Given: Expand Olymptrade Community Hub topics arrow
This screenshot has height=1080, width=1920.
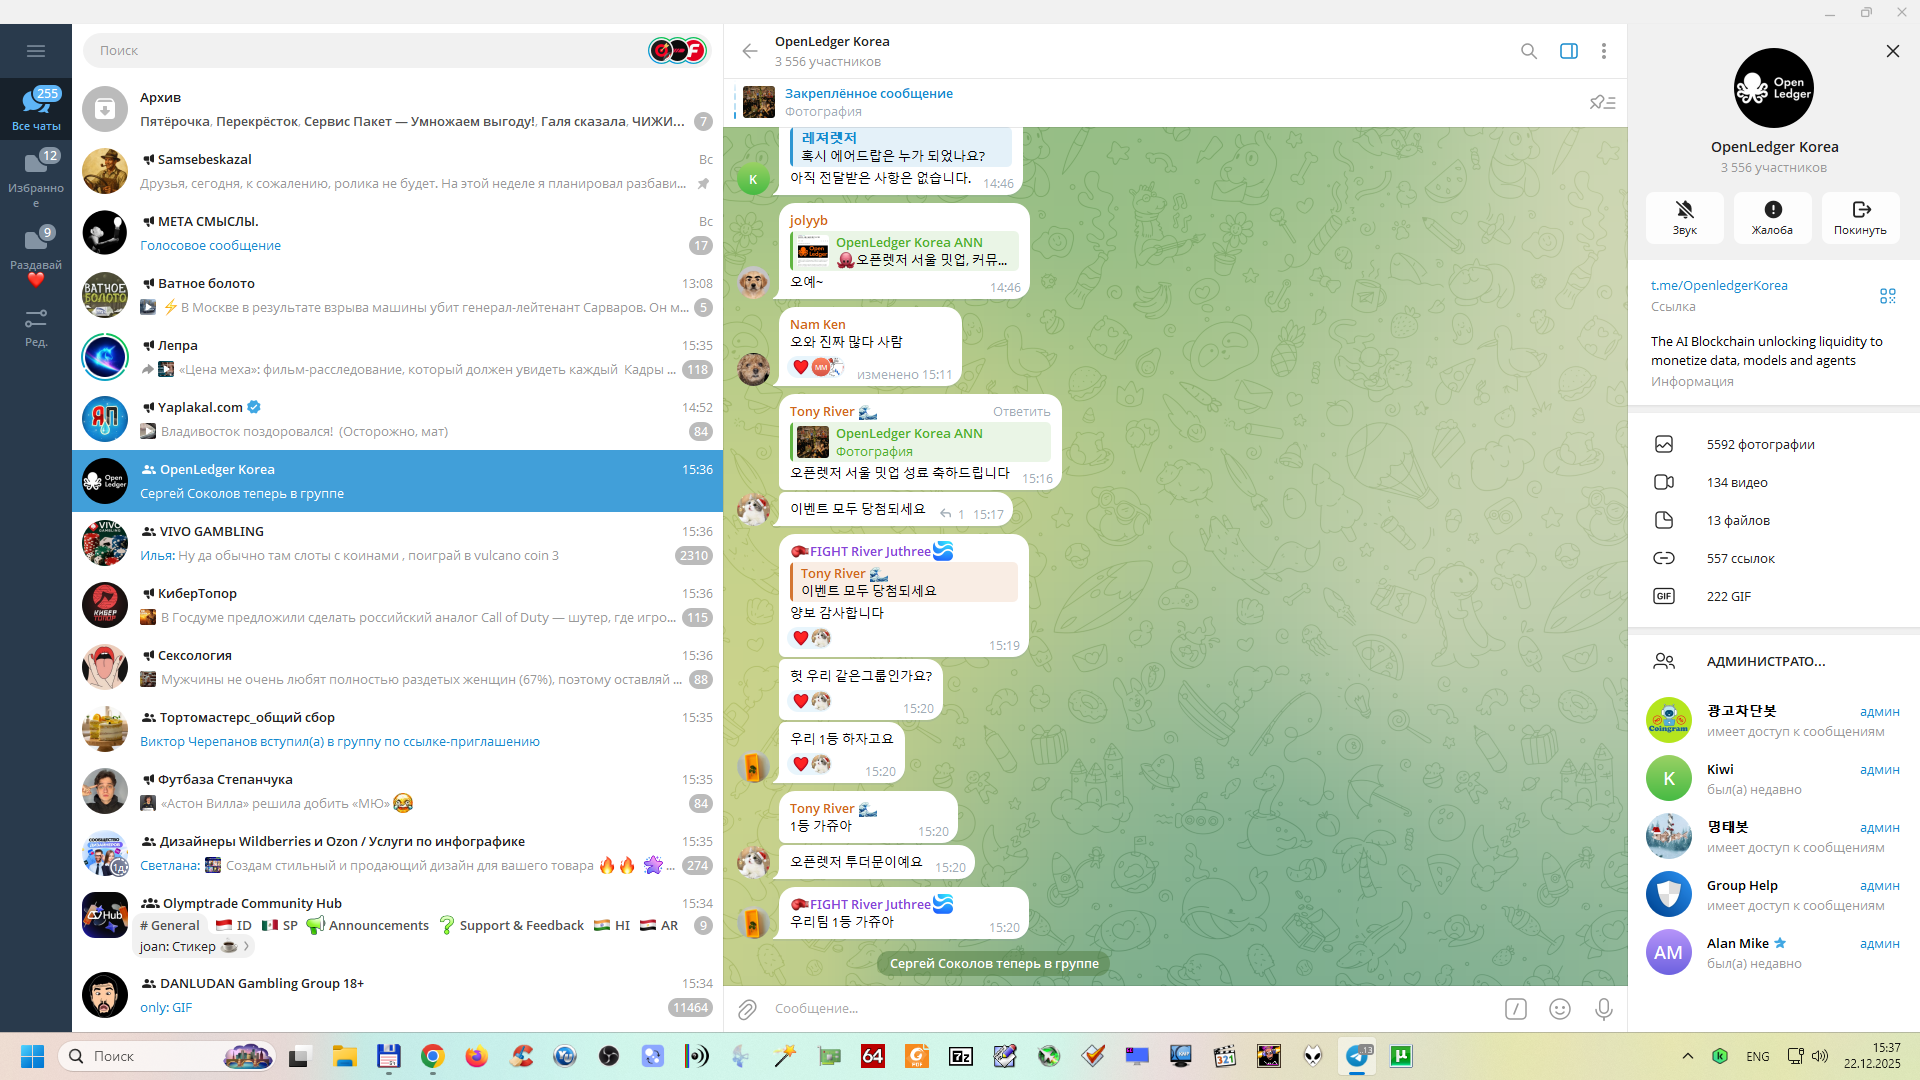Looking at the screenshot, I should click(246, 946).
